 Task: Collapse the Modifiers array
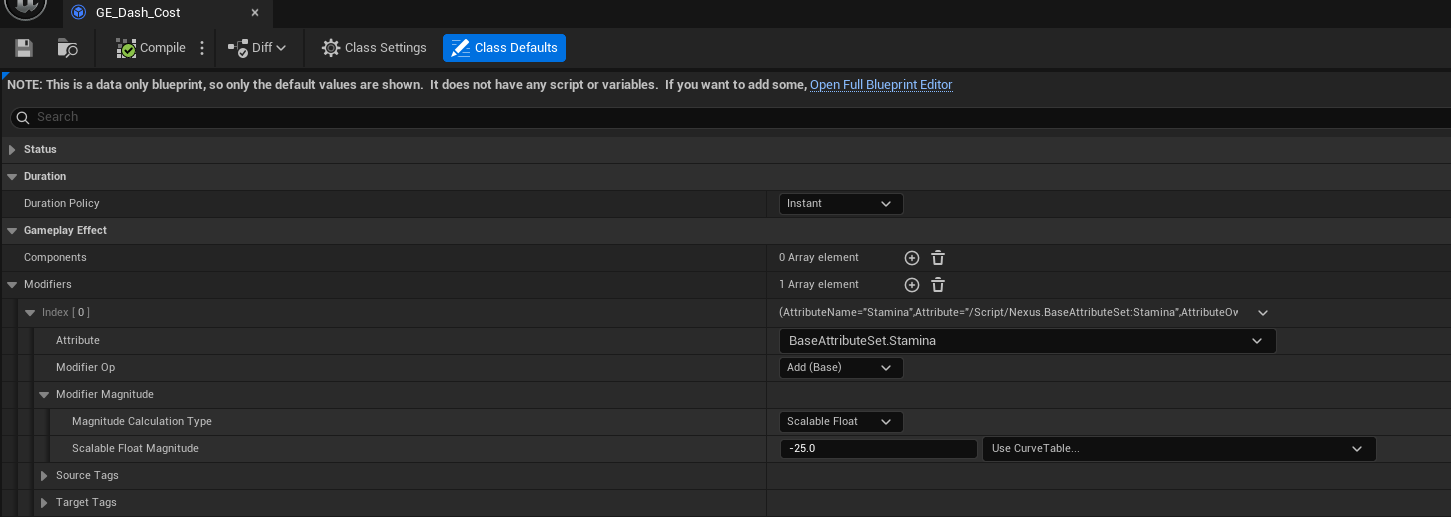(x=12, y=284)
